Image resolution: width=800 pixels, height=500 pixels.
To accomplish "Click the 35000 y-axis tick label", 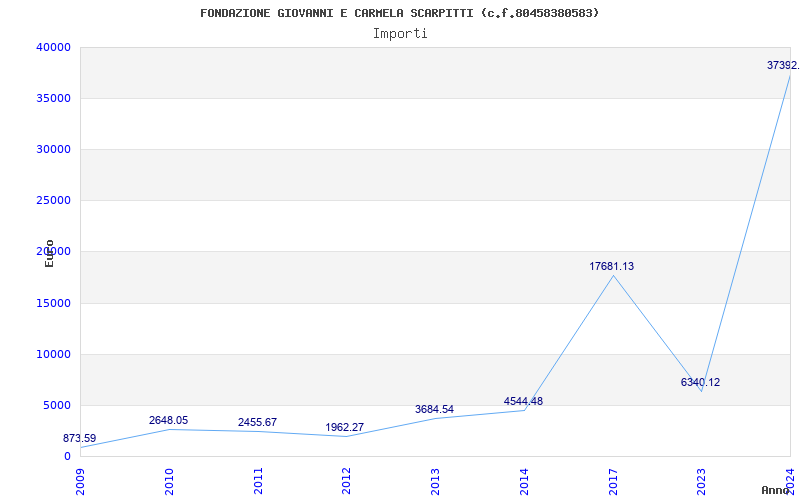I will (x=53, y=98).
